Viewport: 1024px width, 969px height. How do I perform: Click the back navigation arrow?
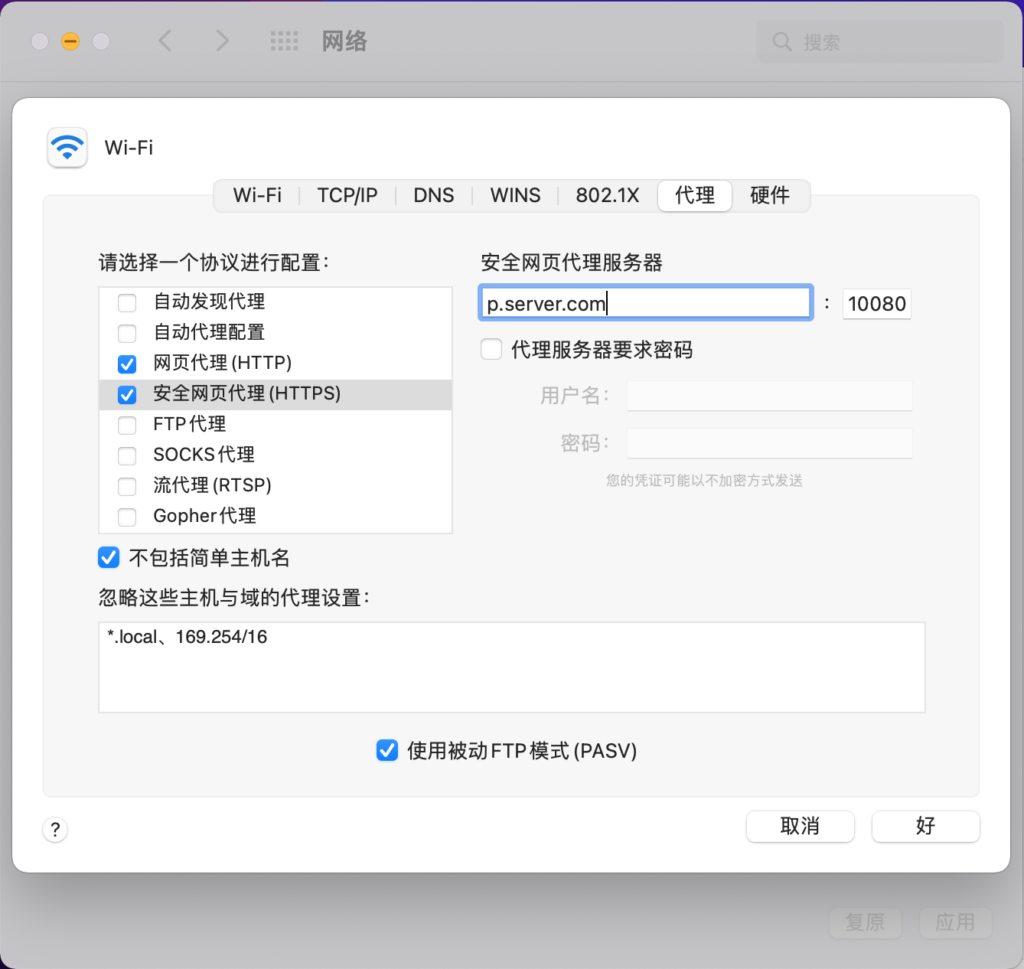(165, 41)
